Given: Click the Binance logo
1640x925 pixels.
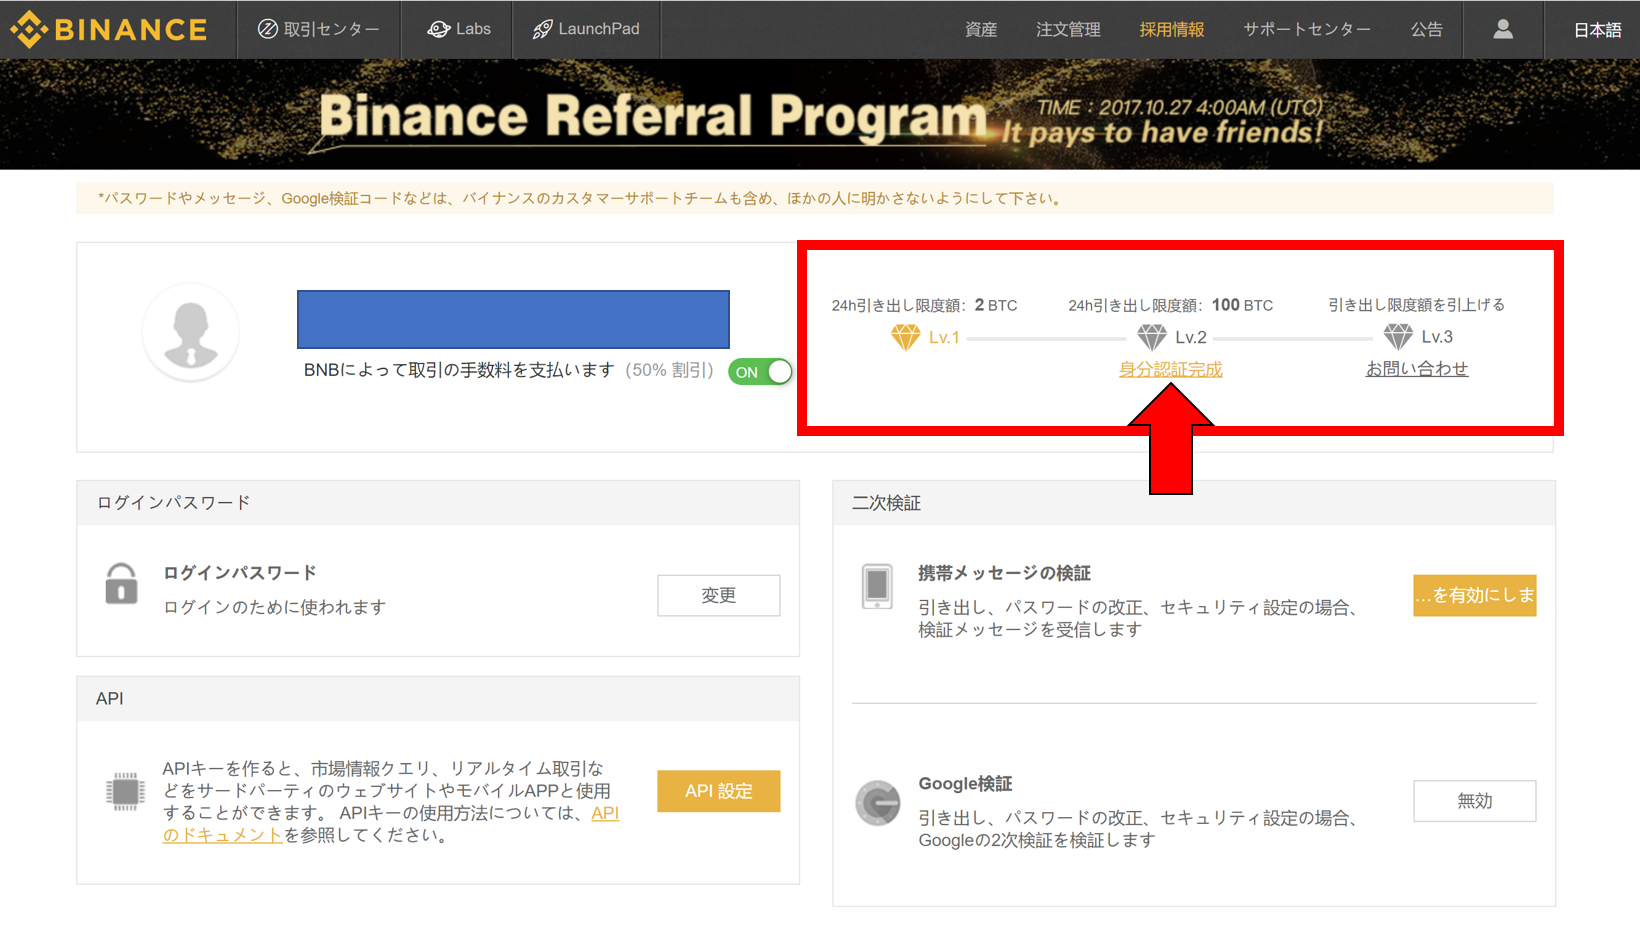Looking at the screenshot, I should click(109, 29).
